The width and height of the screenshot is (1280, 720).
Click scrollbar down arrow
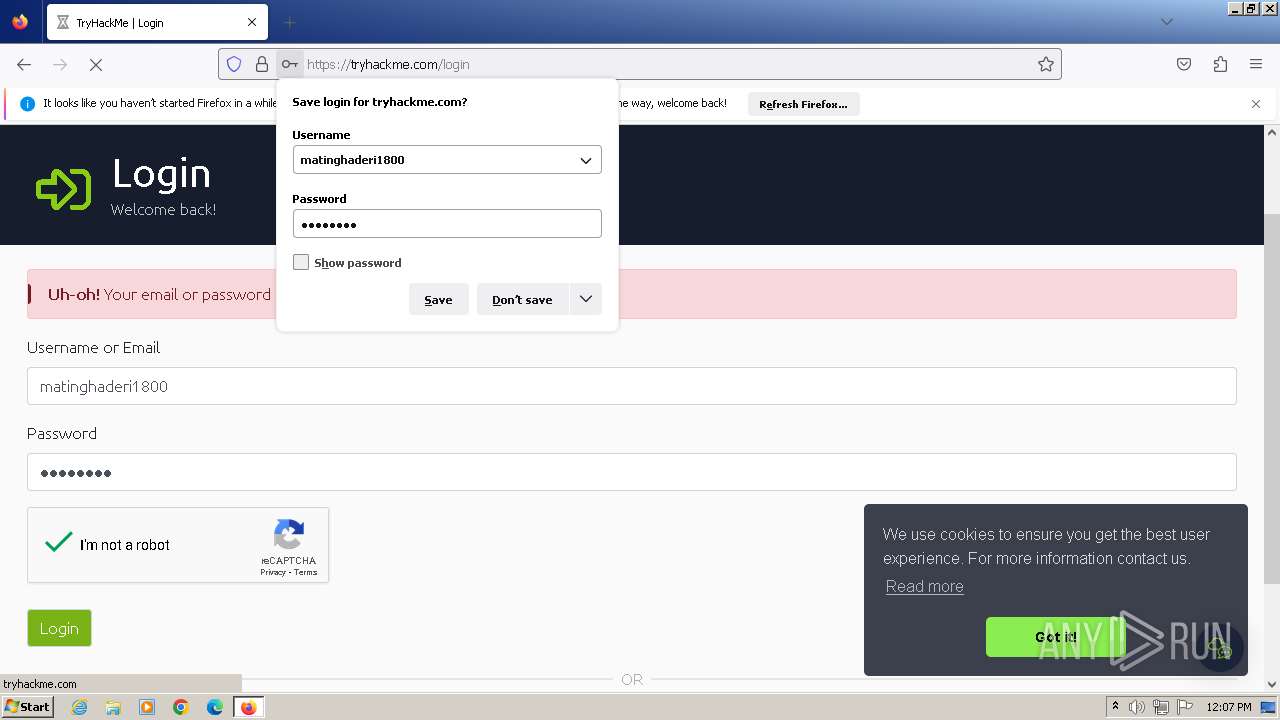[x=1272, y=685]
